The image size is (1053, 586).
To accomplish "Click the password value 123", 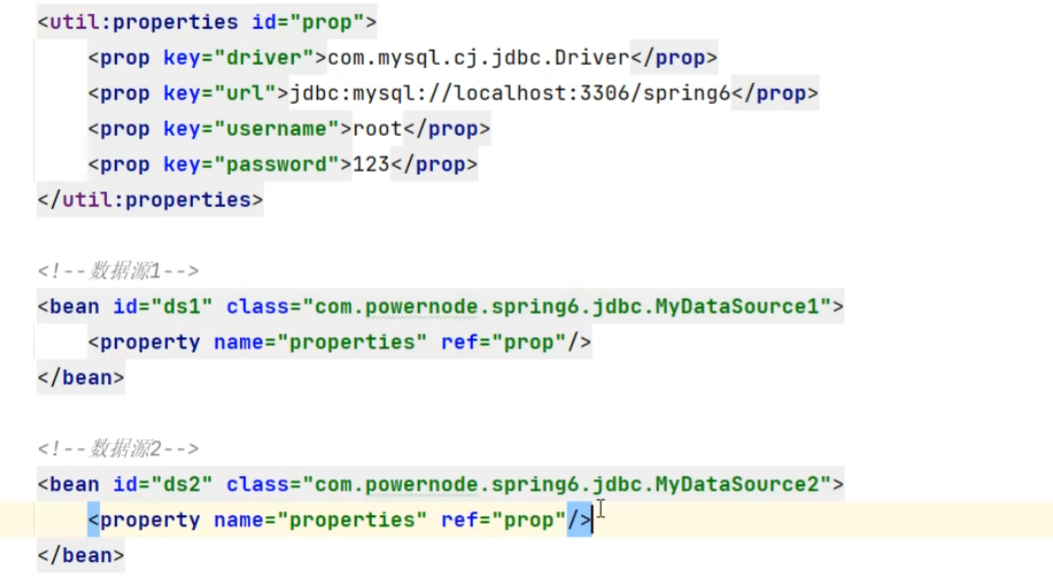I will point(371,165).
